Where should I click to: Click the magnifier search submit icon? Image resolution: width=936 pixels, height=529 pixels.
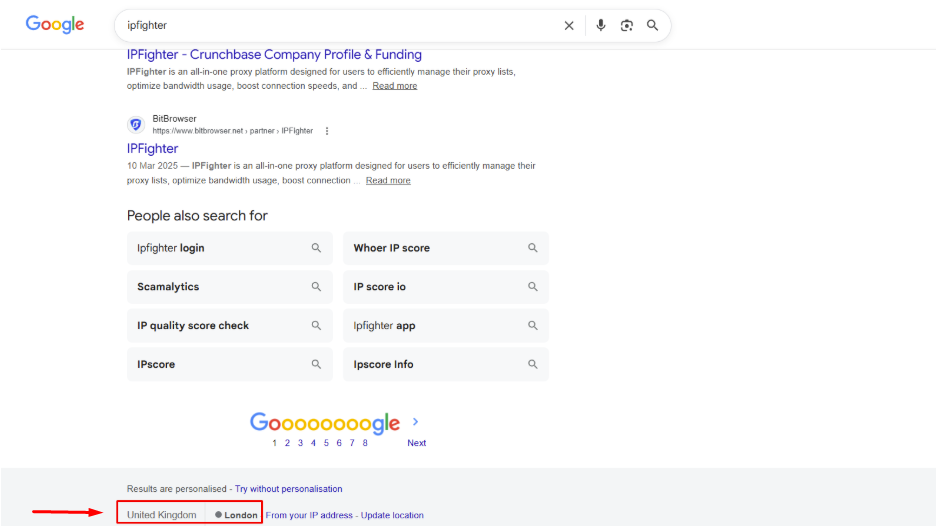pos(652,25)
